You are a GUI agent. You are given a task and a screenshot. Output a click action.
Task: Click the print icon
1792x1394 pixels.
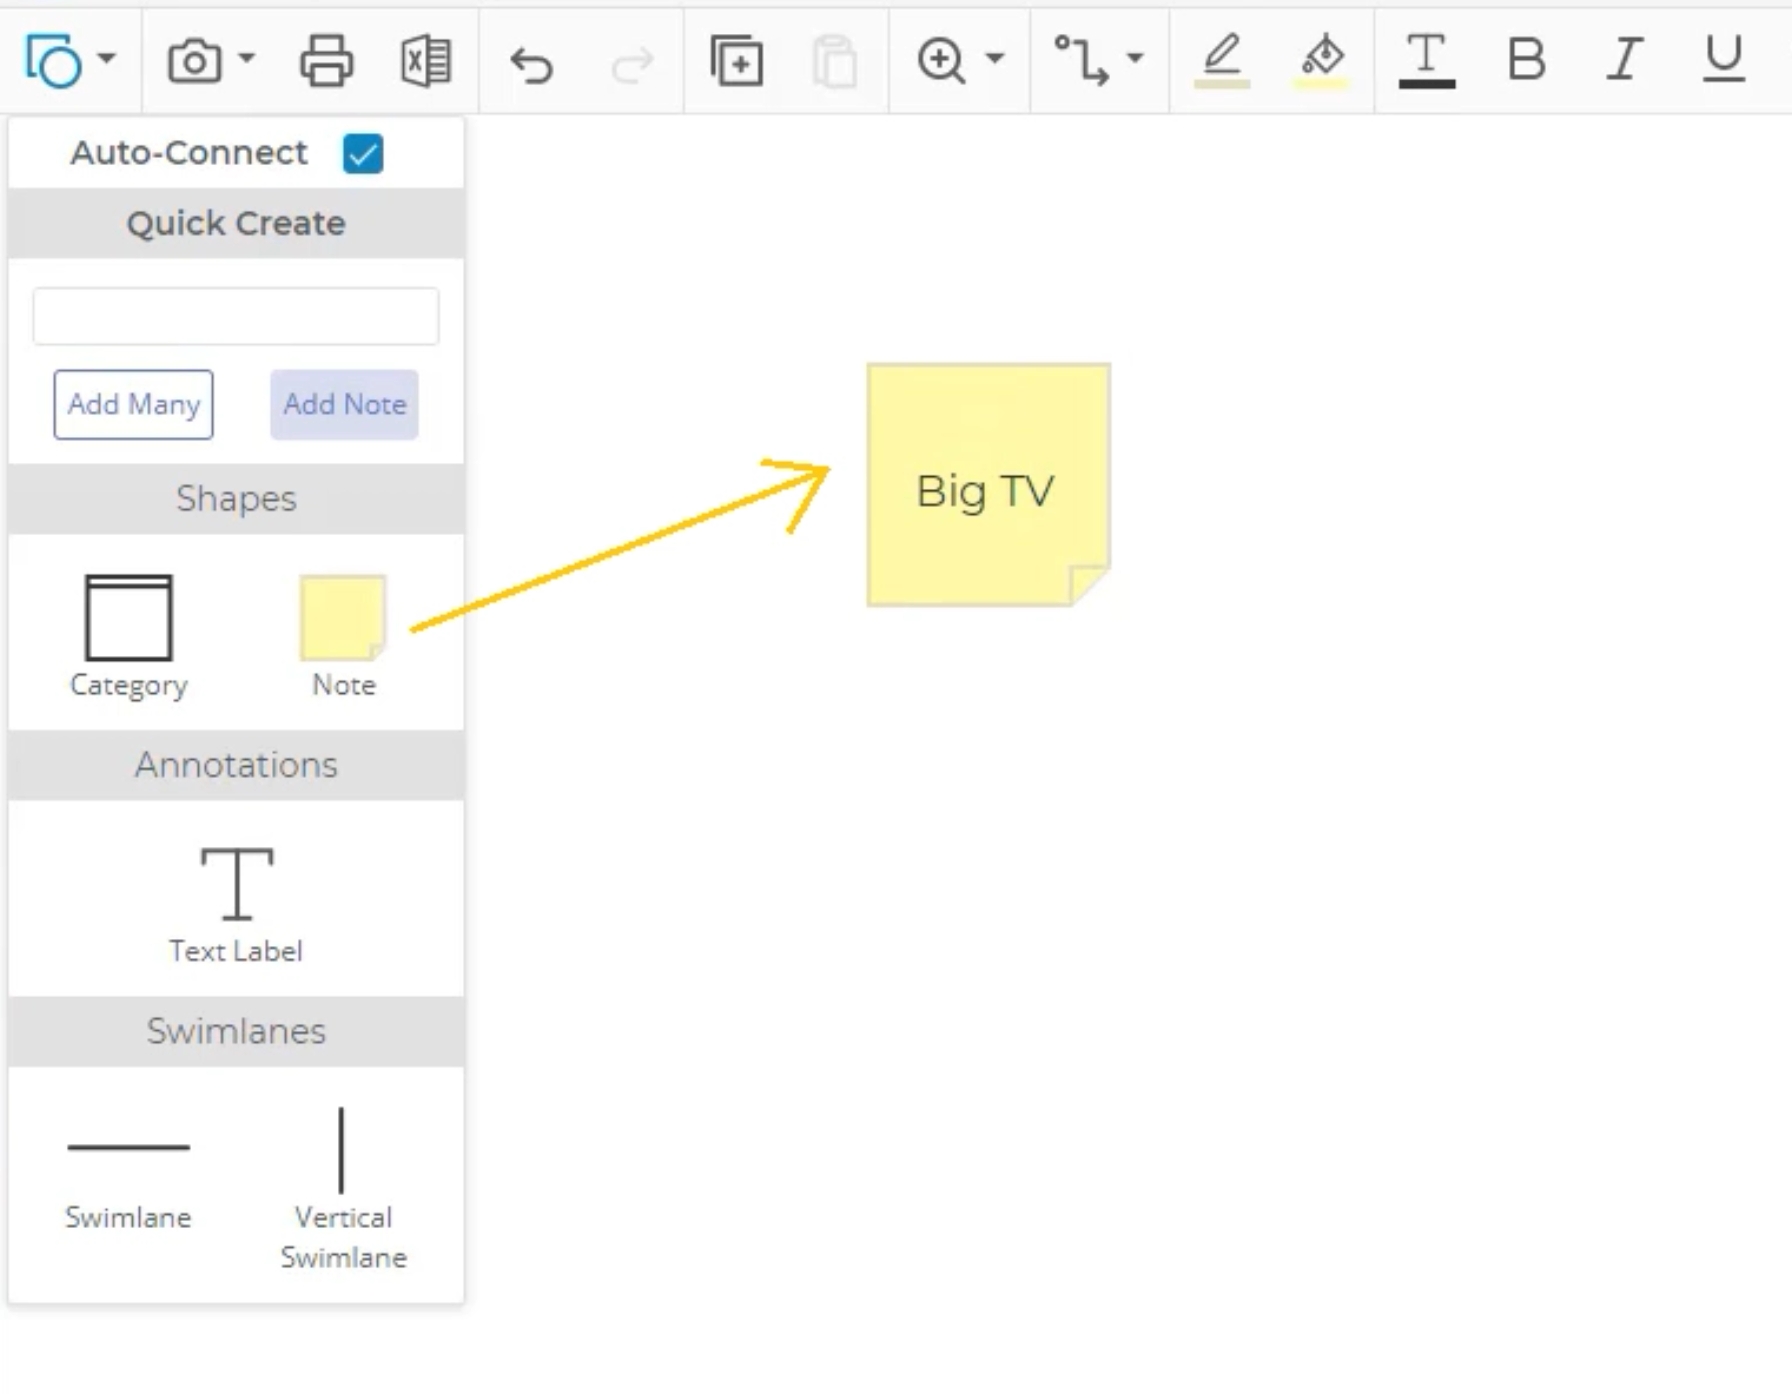(326, 61)
